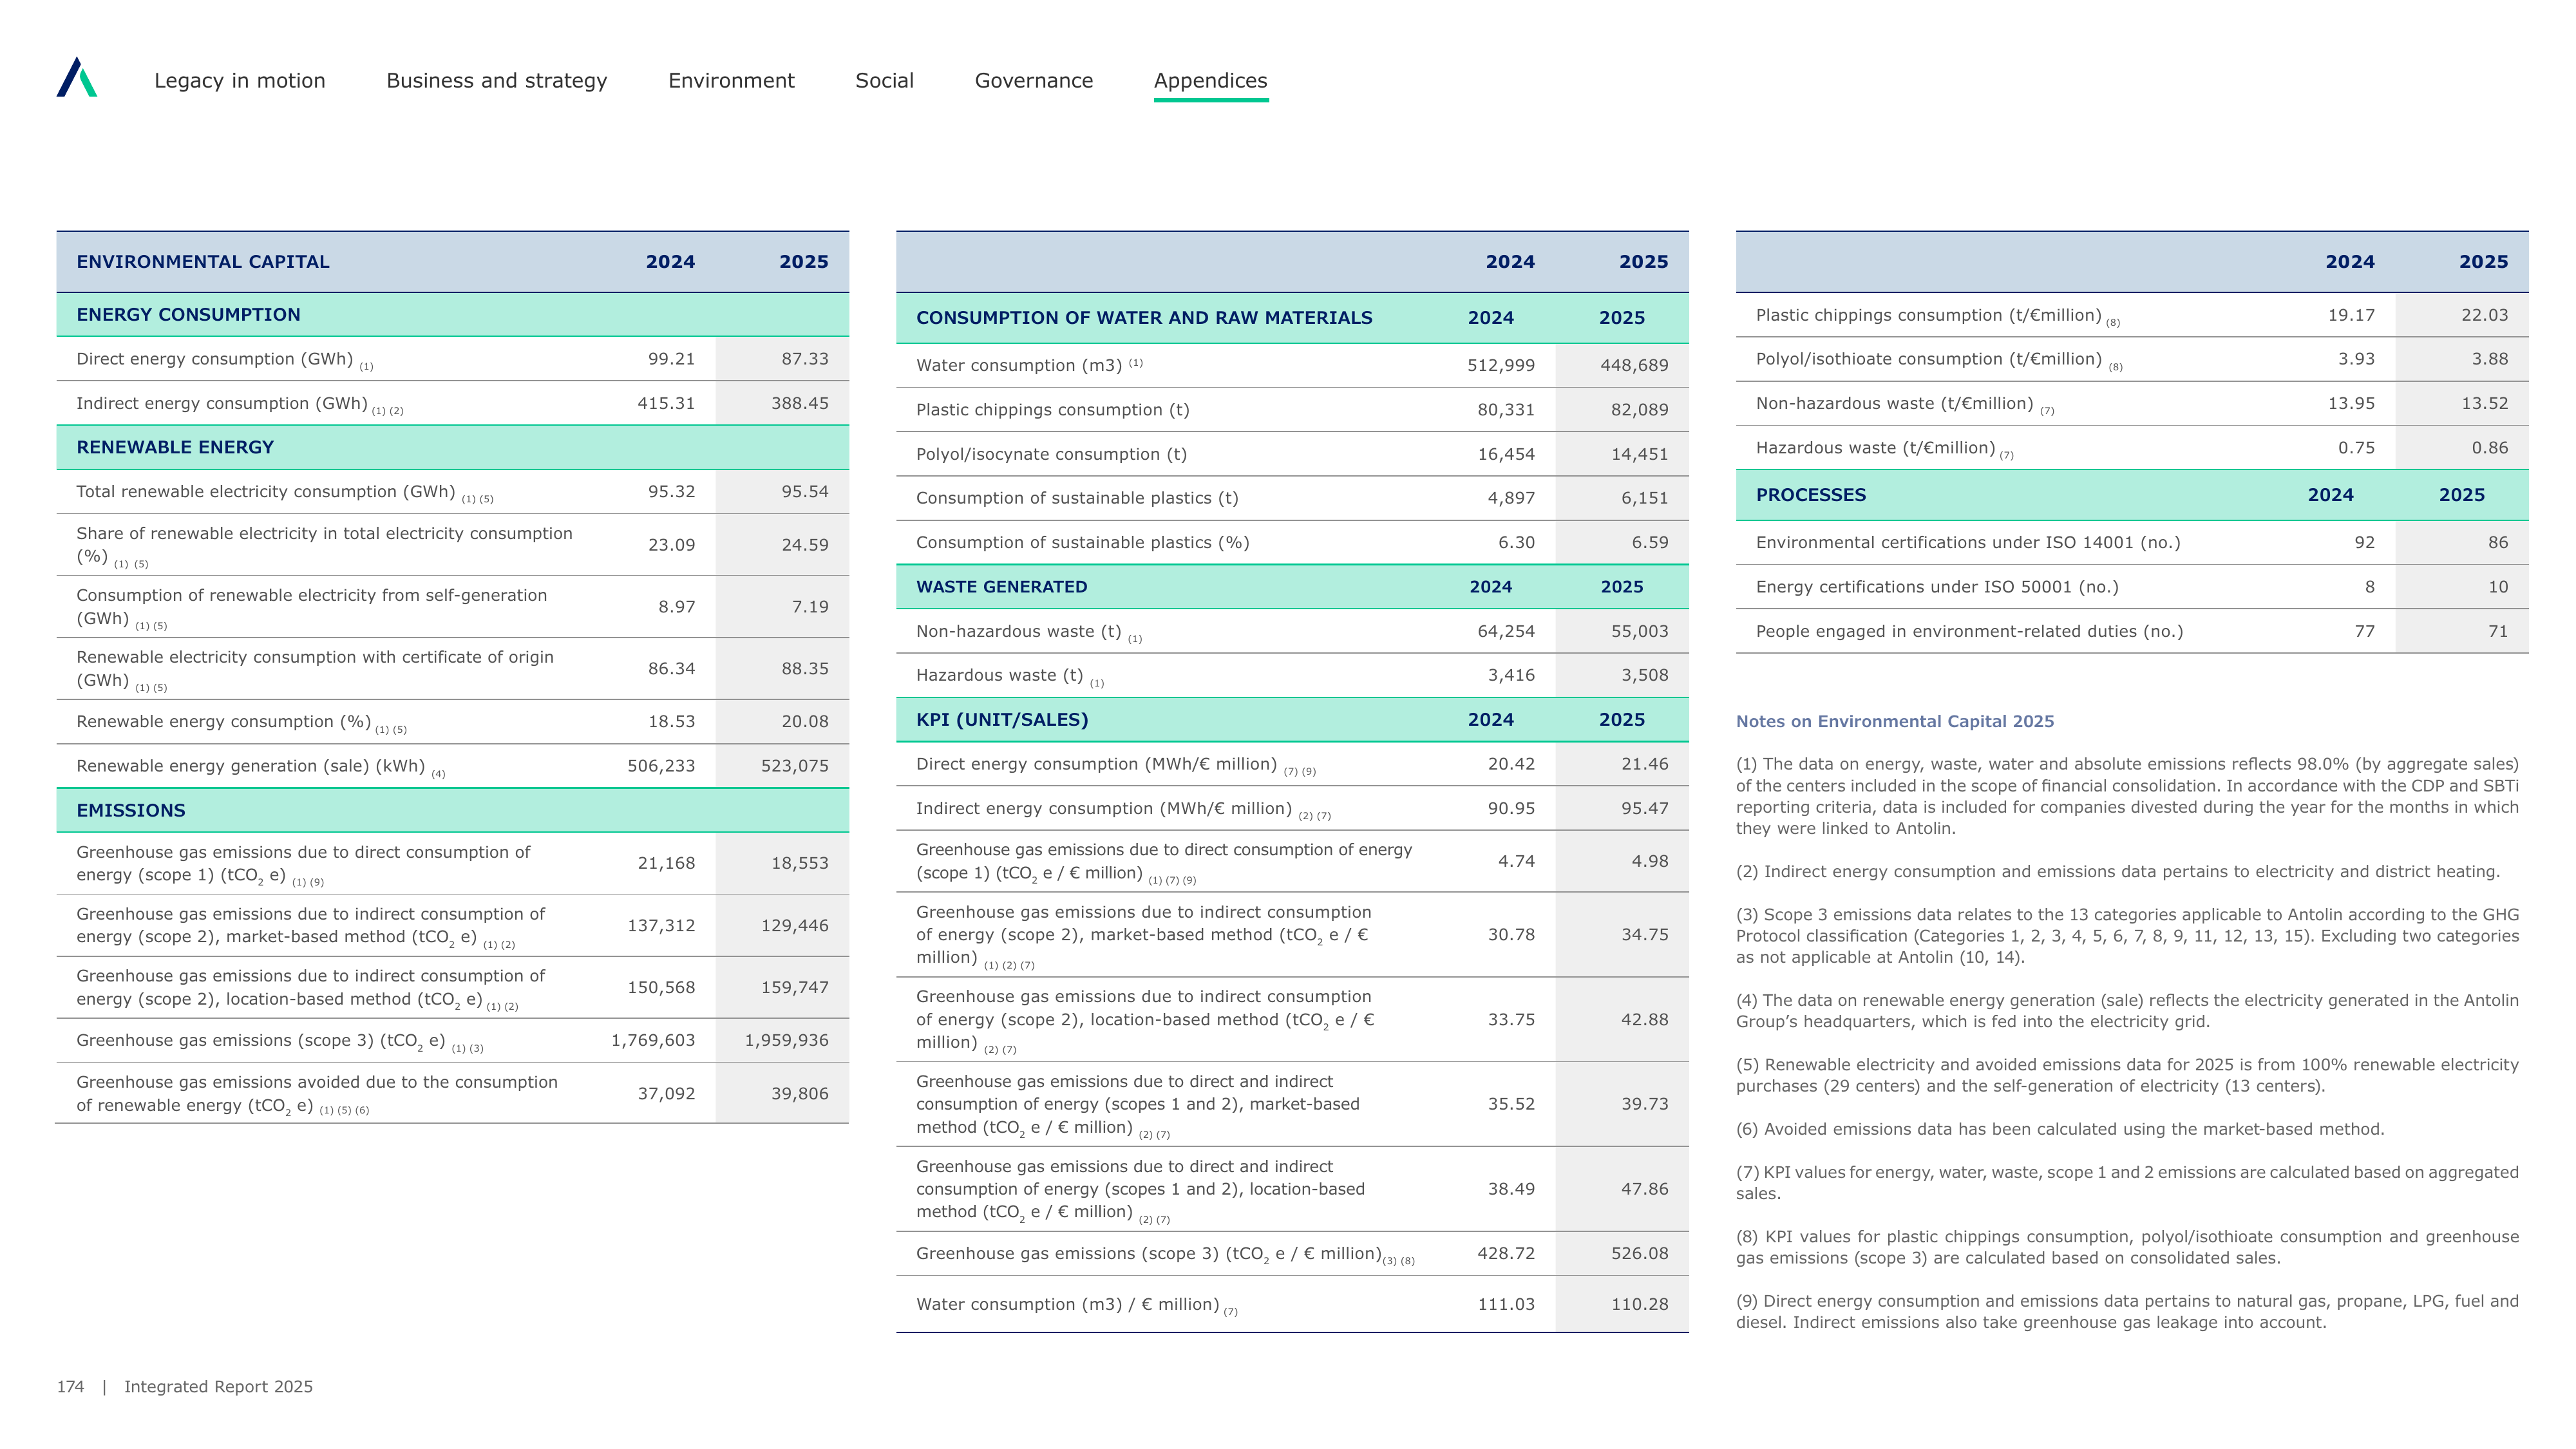The height and width of the screenshot is (1449, 2576).
Task: Click the PROCESSES section heading
Action: point(1810,495)
